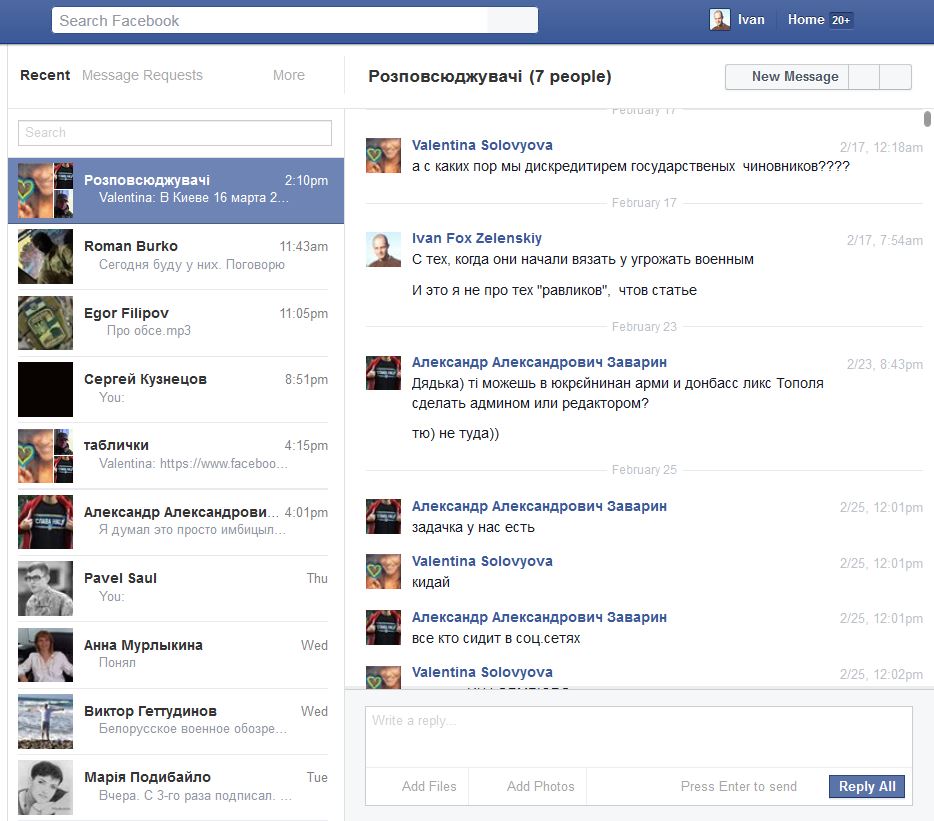The width and height of the screenshot is (934, 821).
Task: Click Roman Burko's avatar in the conversation list
Action: [x=45, y=257]
